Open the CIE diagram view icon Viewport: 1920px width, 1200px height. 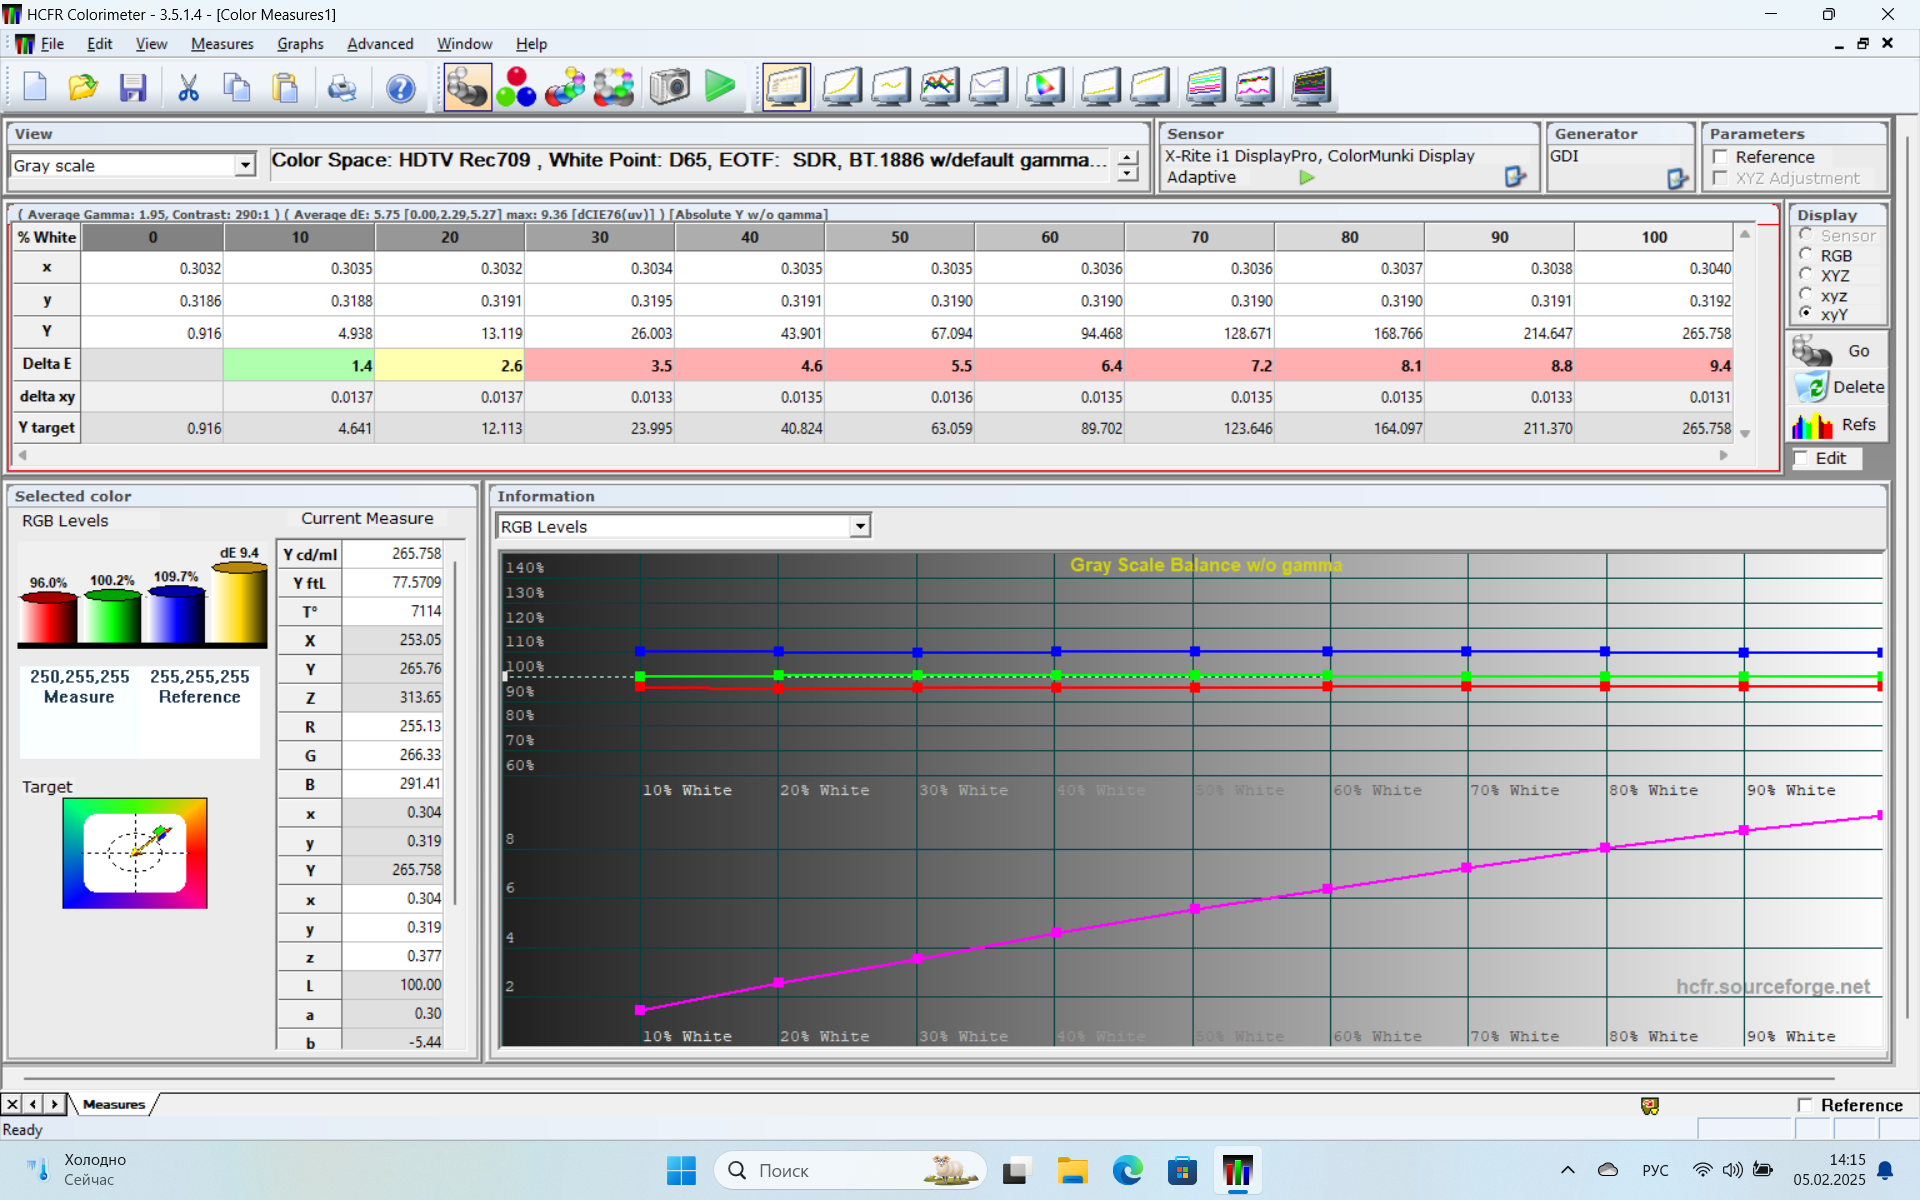[1043, 87]
